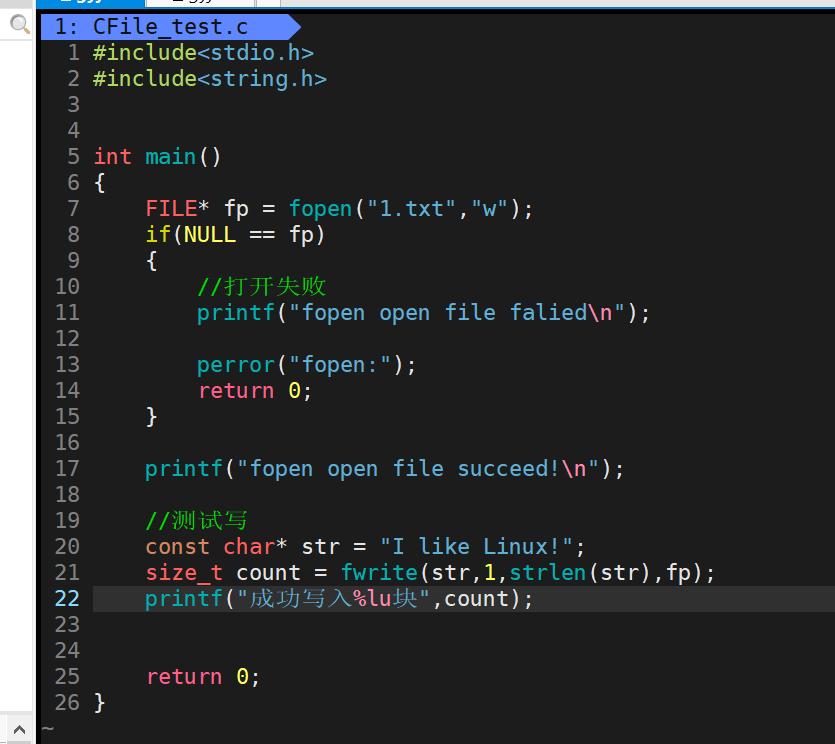835x744 pixels.
Task: Click the const char* str declaration
Action: click(365, 547)
